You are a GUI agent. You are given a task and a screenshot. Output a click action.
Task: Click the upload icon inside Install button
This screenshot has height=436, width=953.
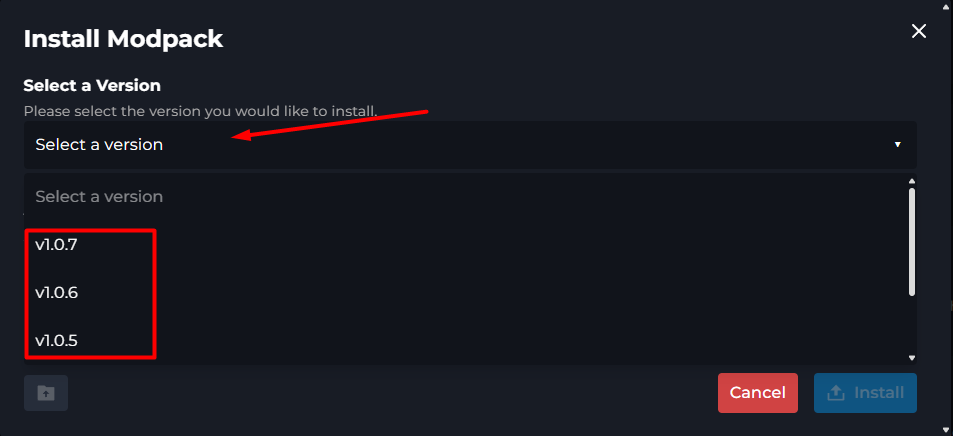pos(836,393)
